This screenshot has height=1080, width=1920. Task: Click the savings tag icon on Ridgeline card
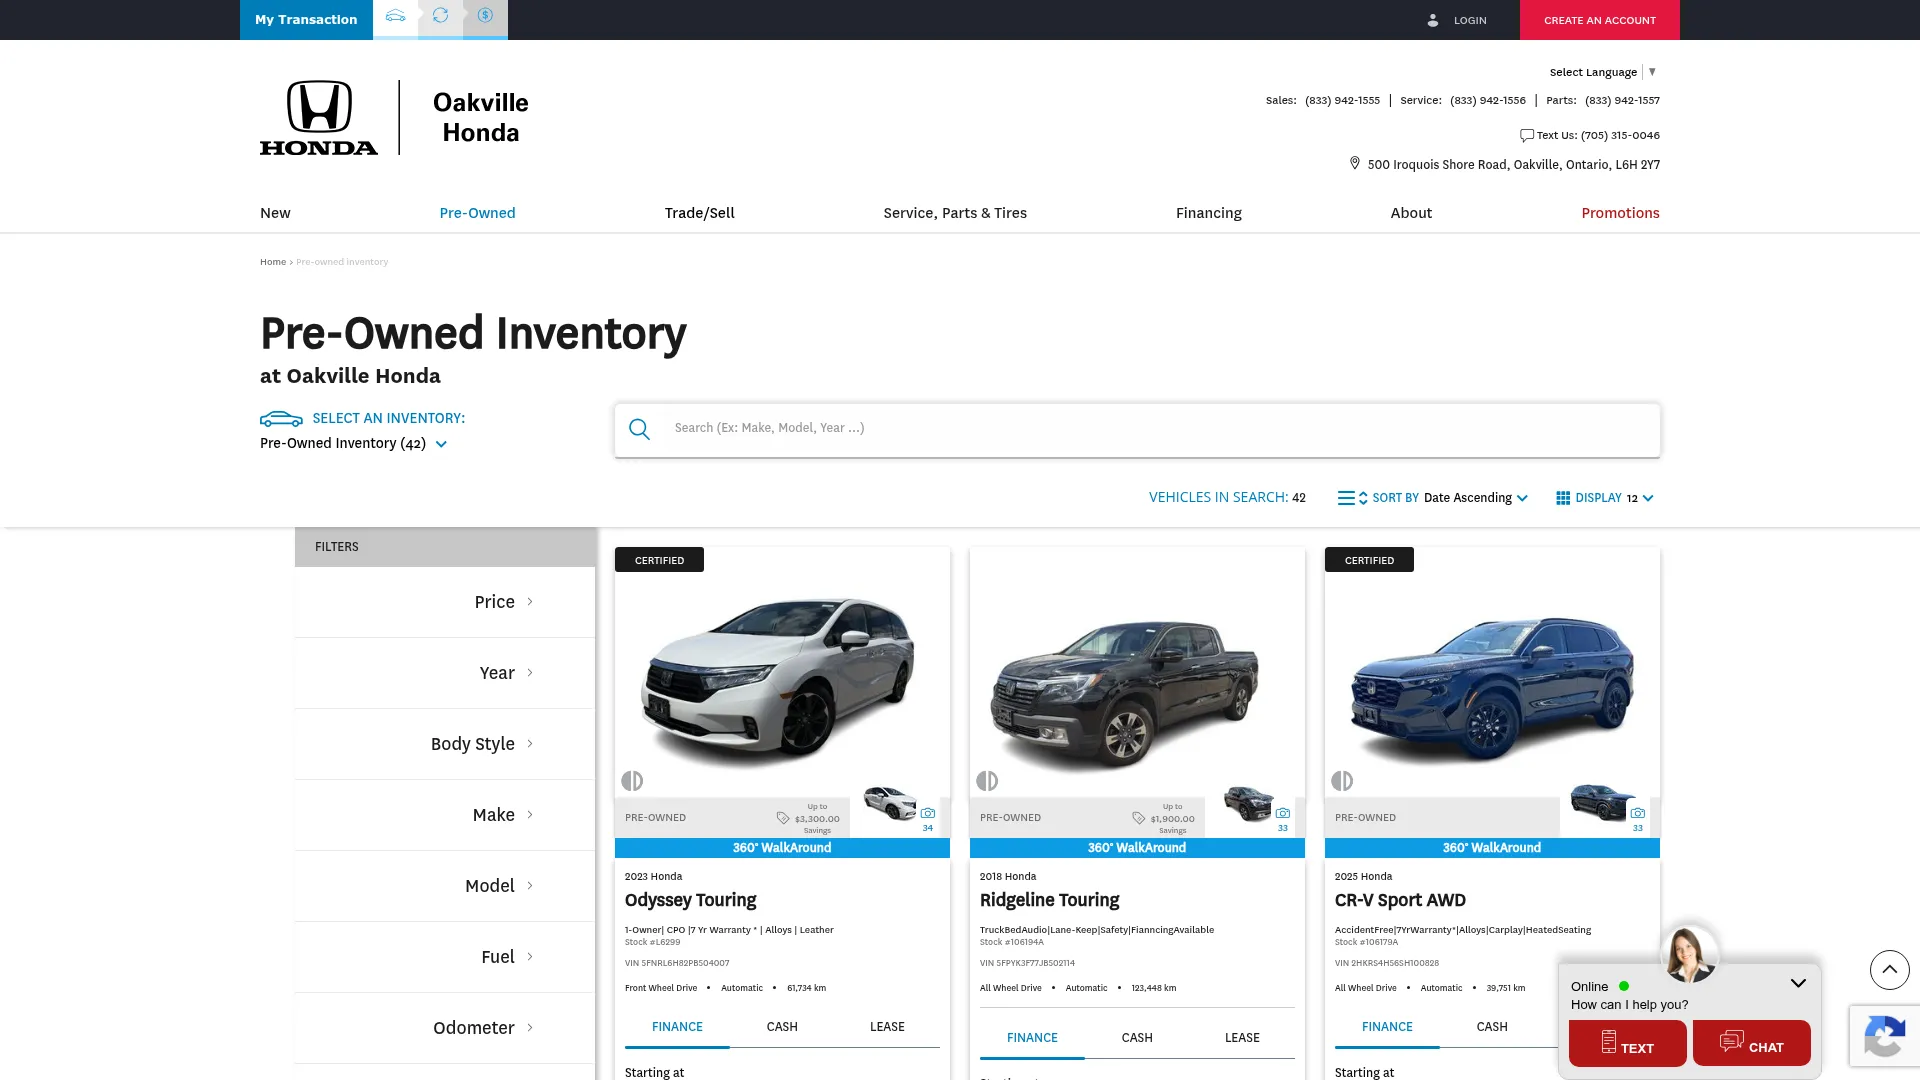1138,818
